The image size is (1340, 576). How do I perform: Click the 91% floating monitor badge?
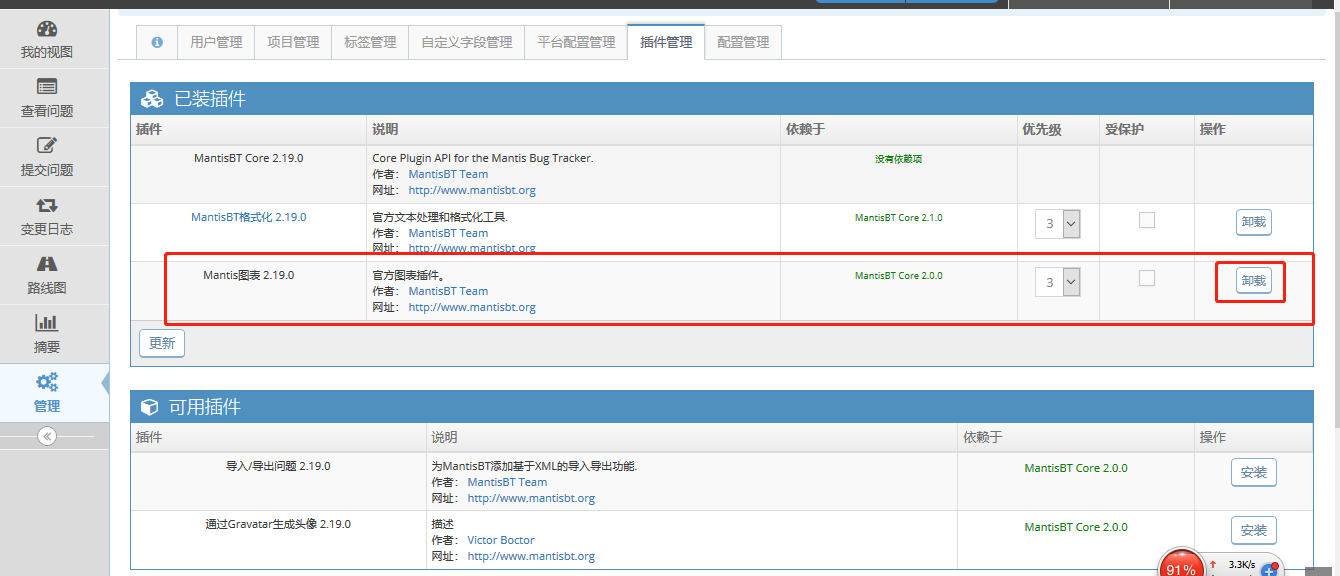(1180, 565)
